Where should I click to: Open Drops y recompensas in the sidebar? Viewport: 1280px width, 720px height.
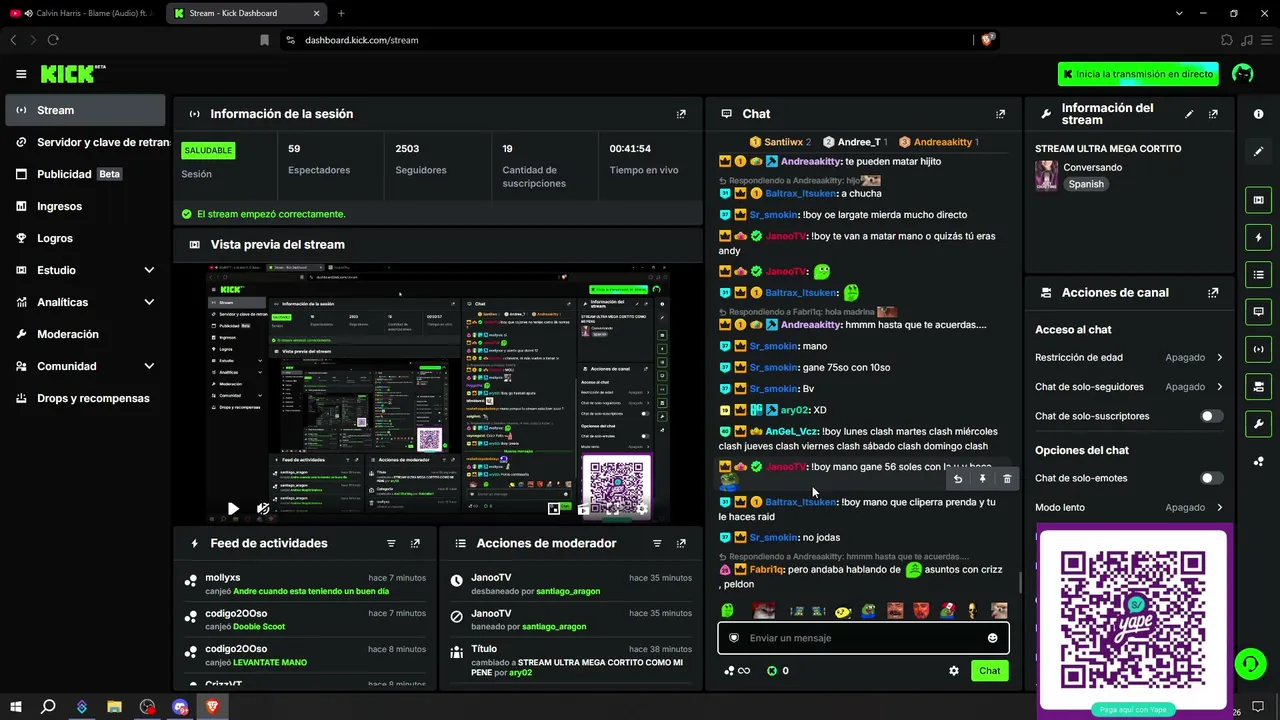[85, 398]
